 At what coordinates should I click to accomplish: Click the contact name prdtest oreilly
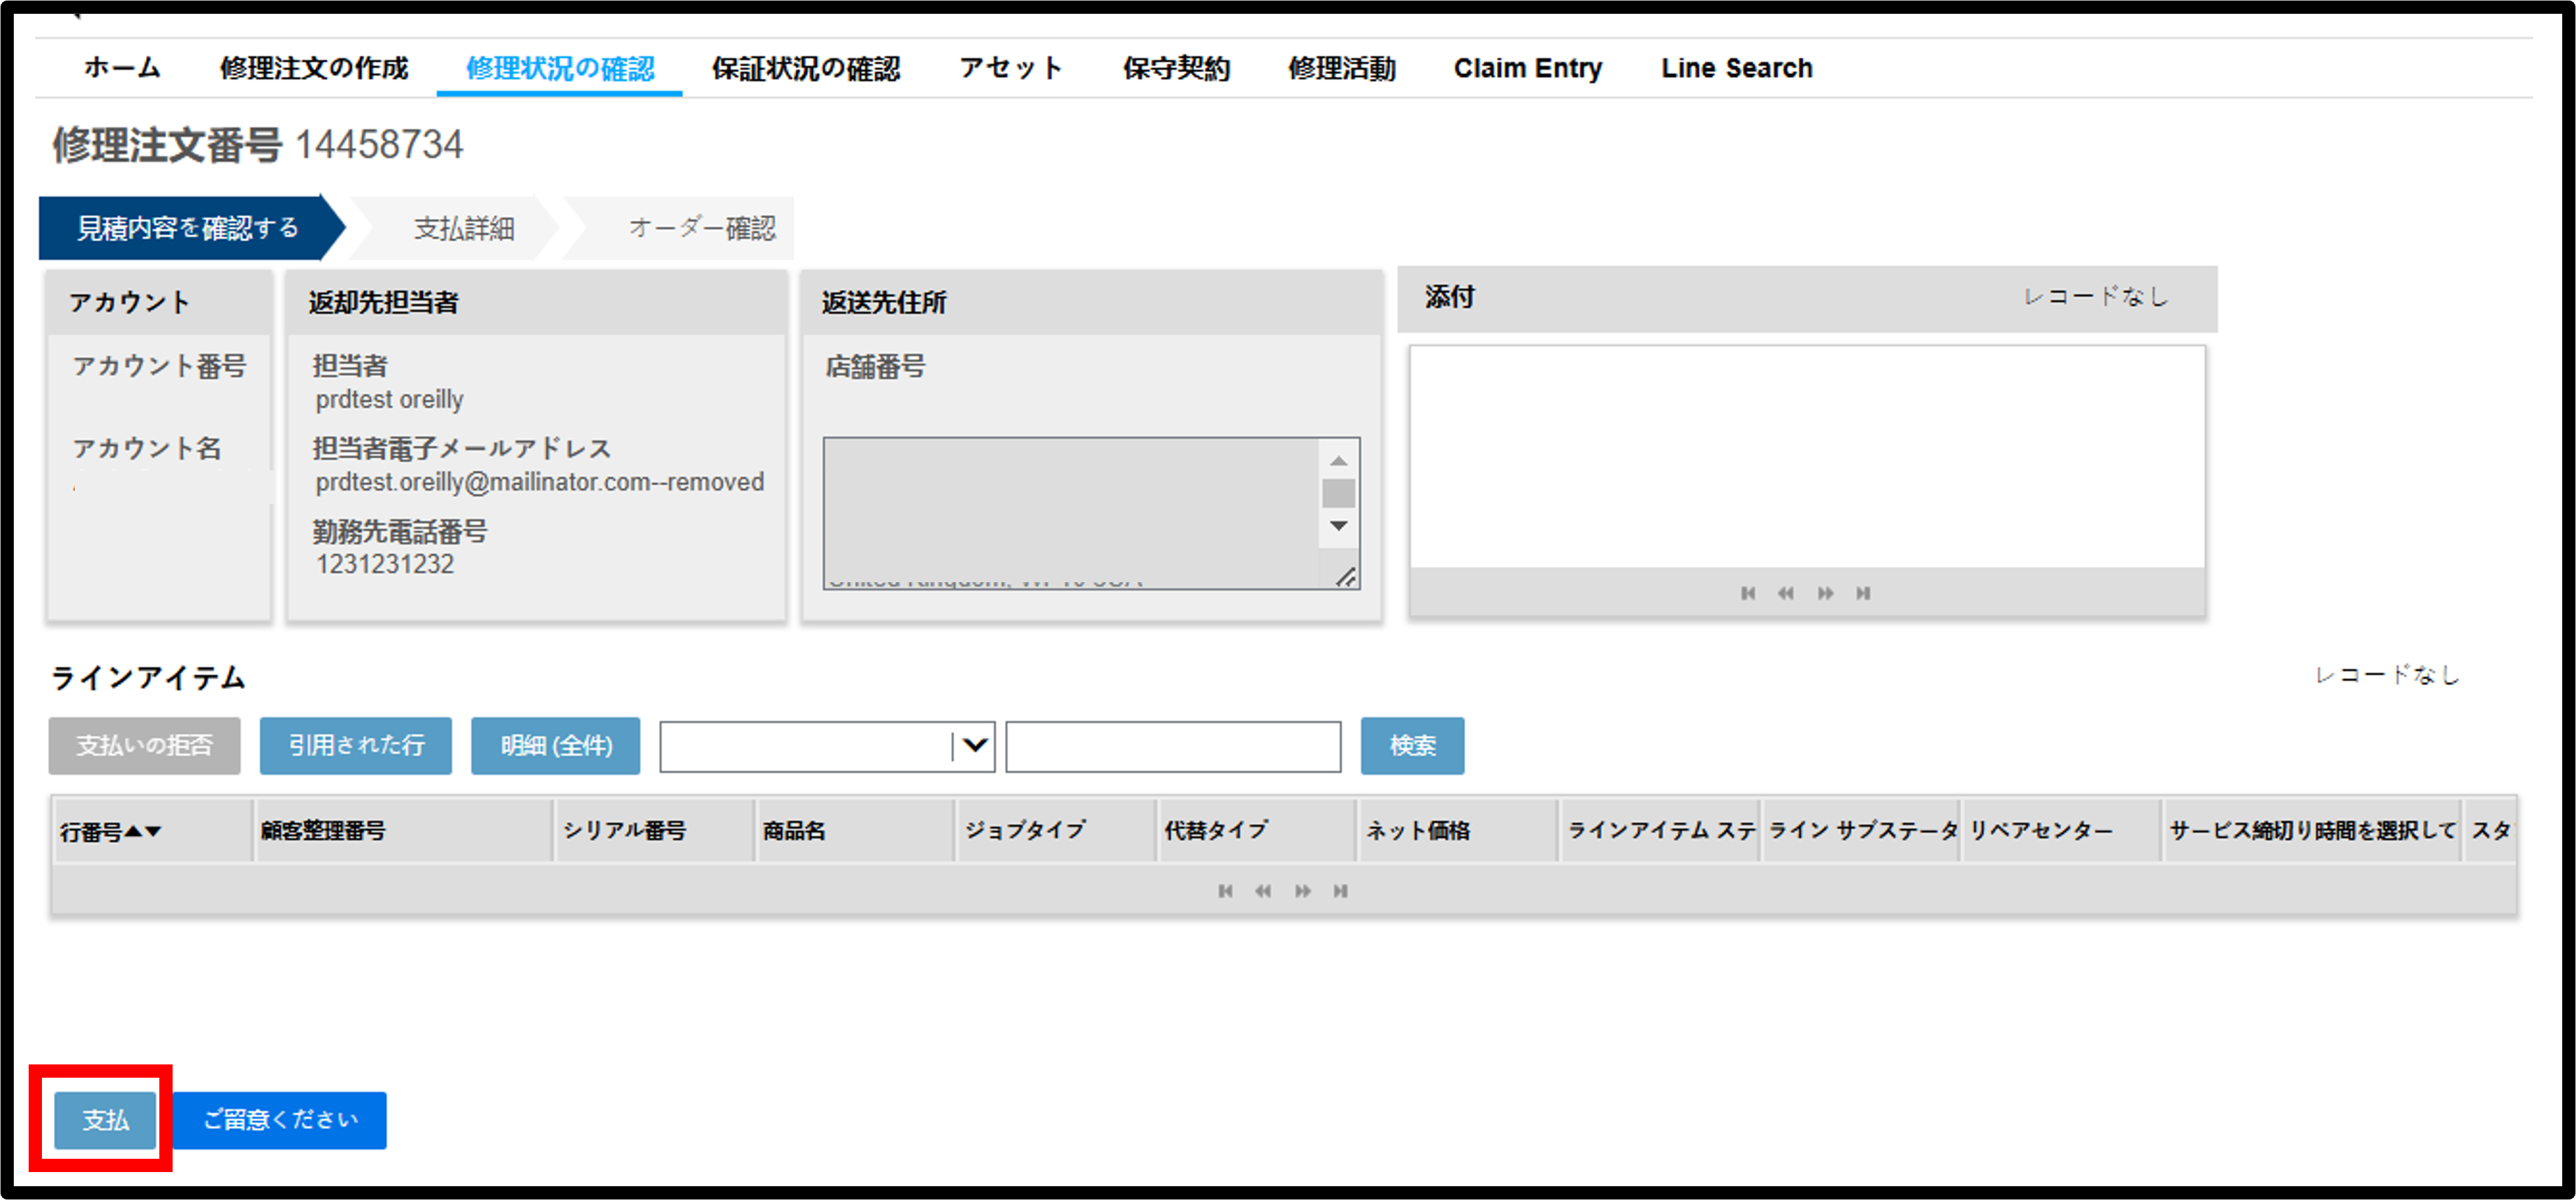point(390,399)
